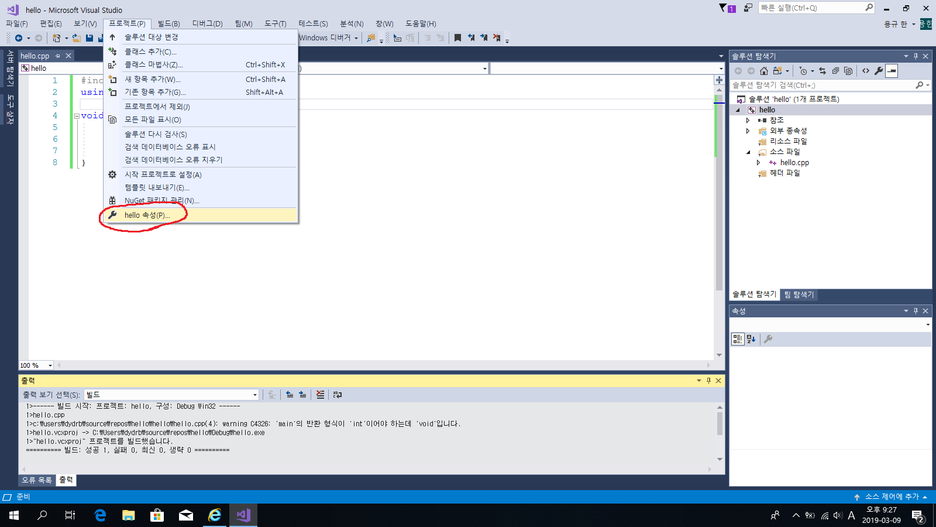Collapse 소스 파일 folder node

(748, 152)
